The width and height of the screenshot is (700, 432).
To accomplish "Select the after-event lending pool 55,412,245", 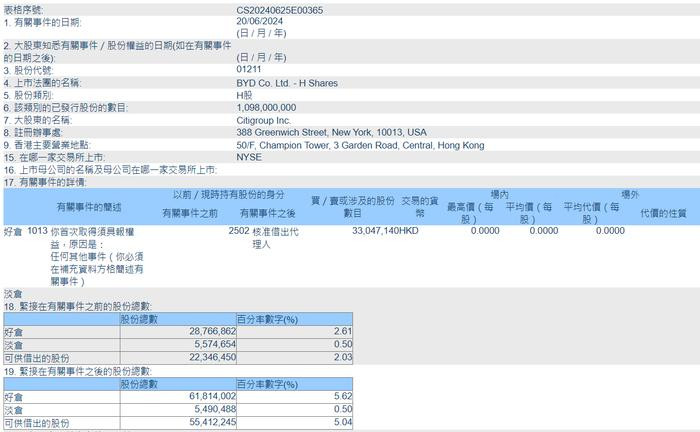I will pos(212,422).
